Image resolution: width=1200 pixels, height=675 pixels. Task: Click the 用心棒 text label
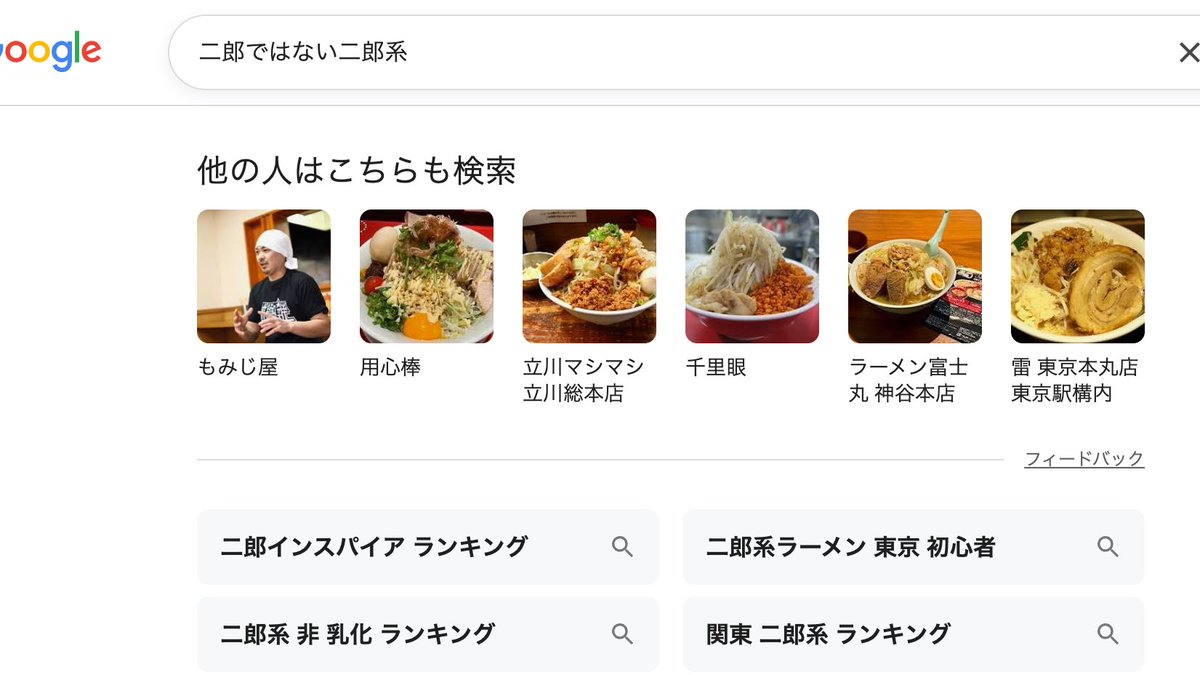click(x=390, y=368)
